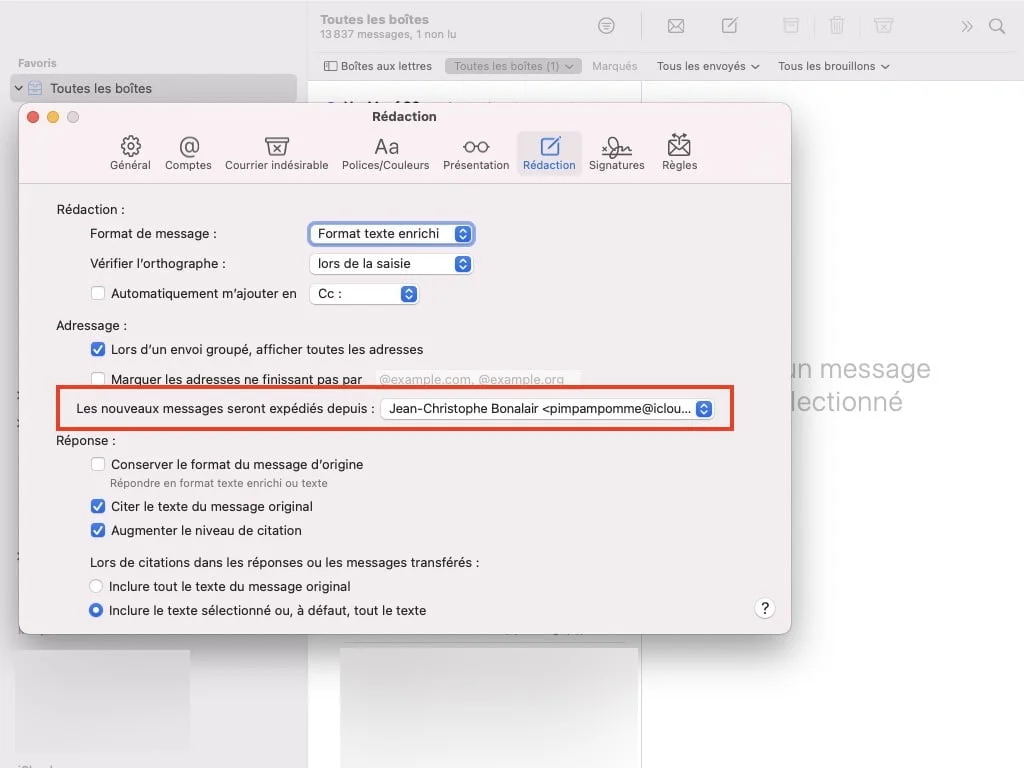Open the Cc dropdown for auto-adding yourself
Image resolution: width=1024 pixels, height=768 pixels.
[x=364, y=294]
